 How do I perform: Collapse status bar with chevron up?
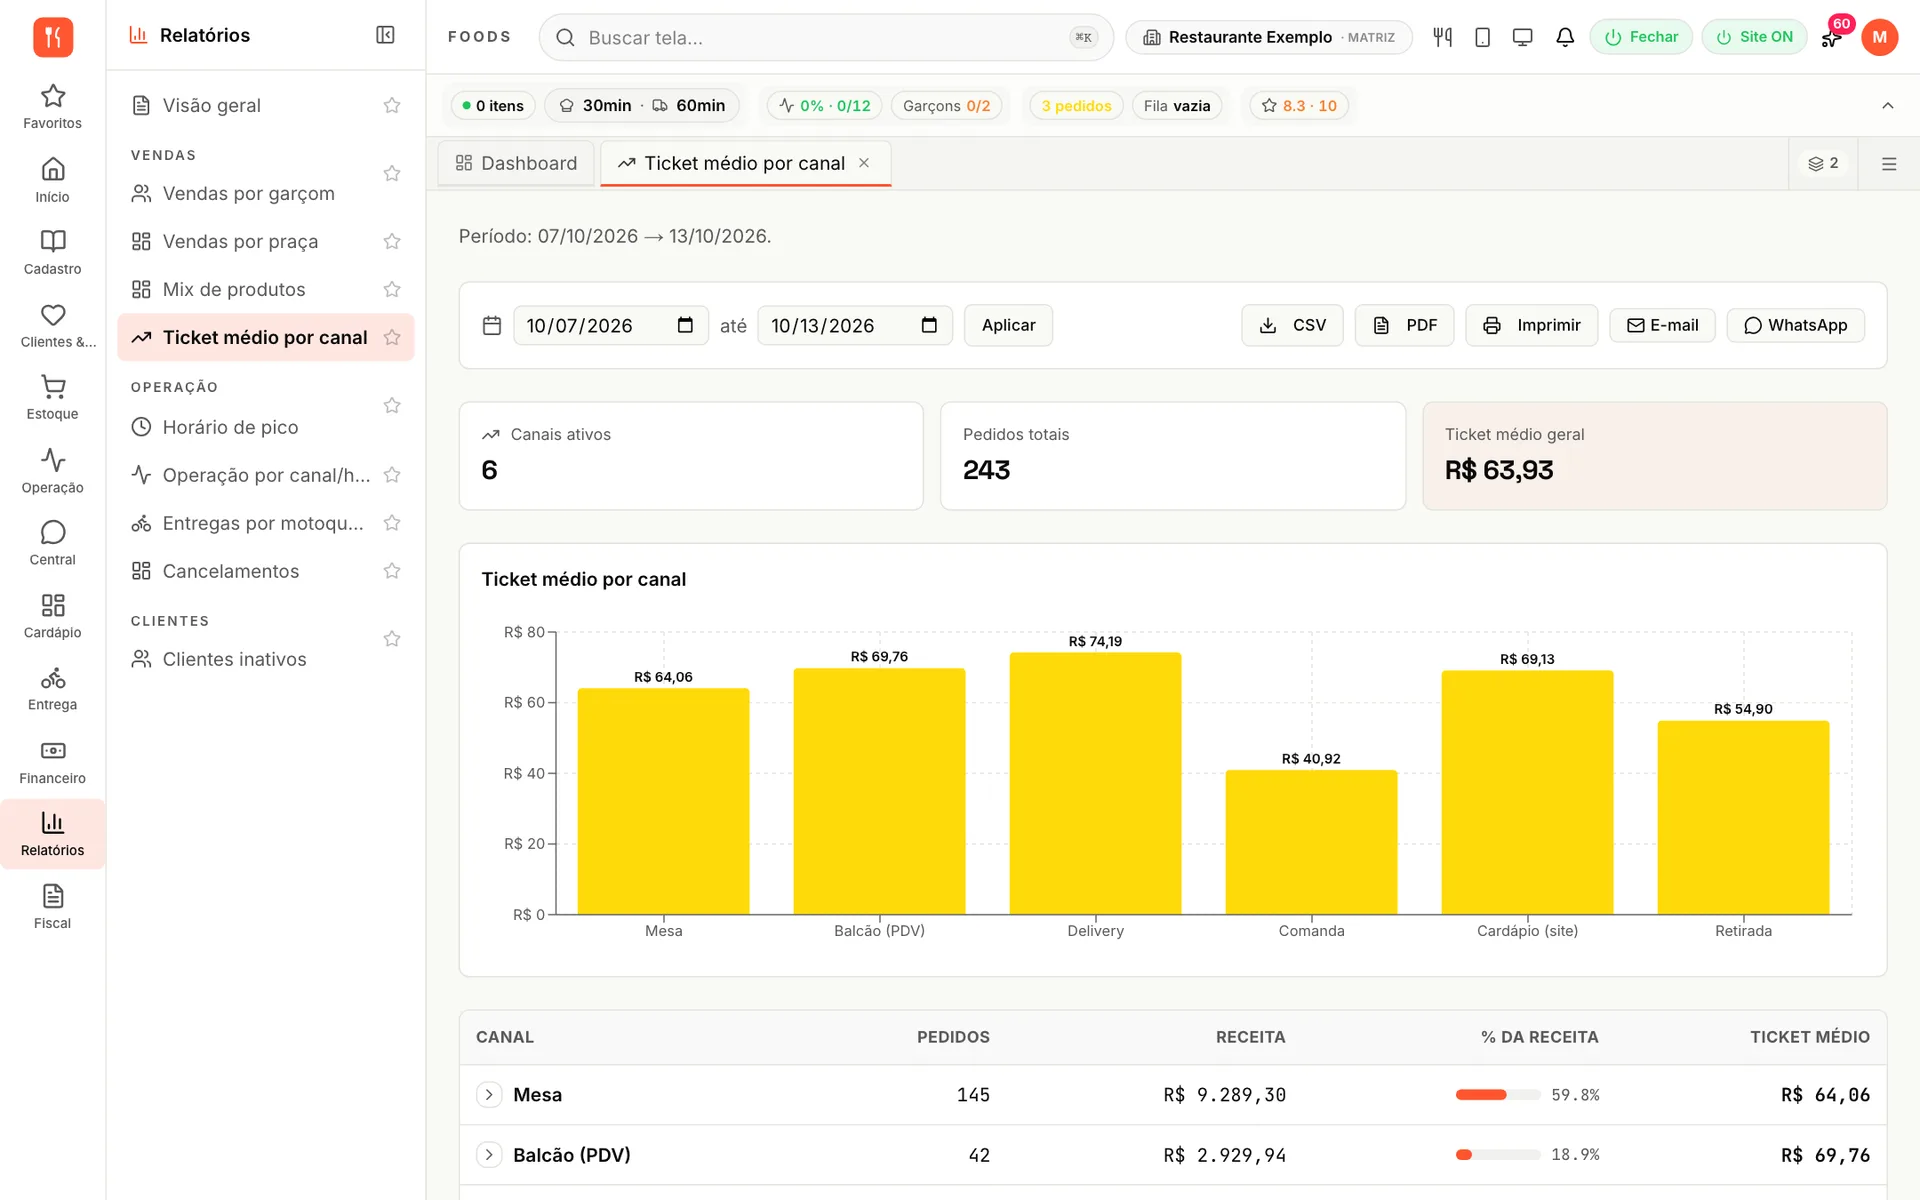1888,105
